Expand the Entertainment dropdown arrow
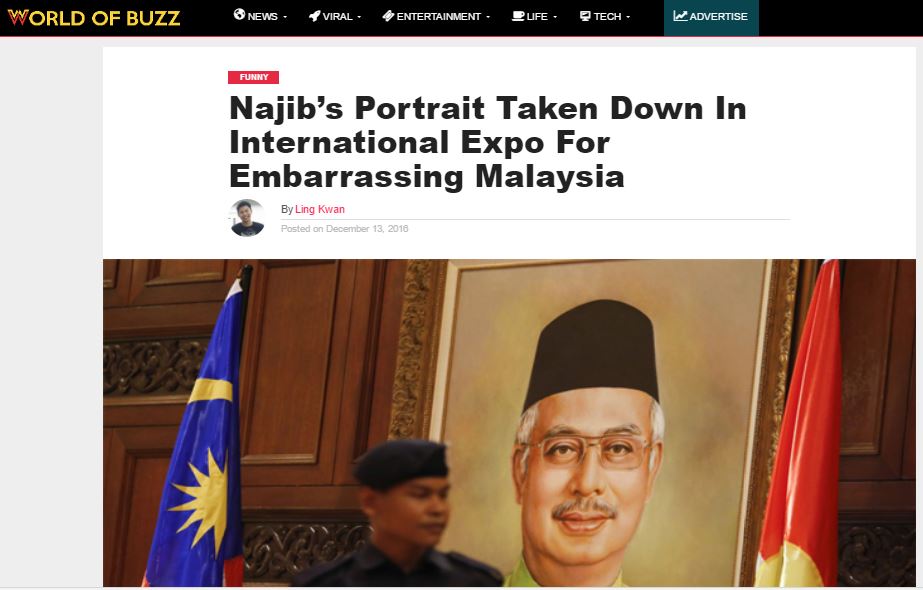 [488, 17]
